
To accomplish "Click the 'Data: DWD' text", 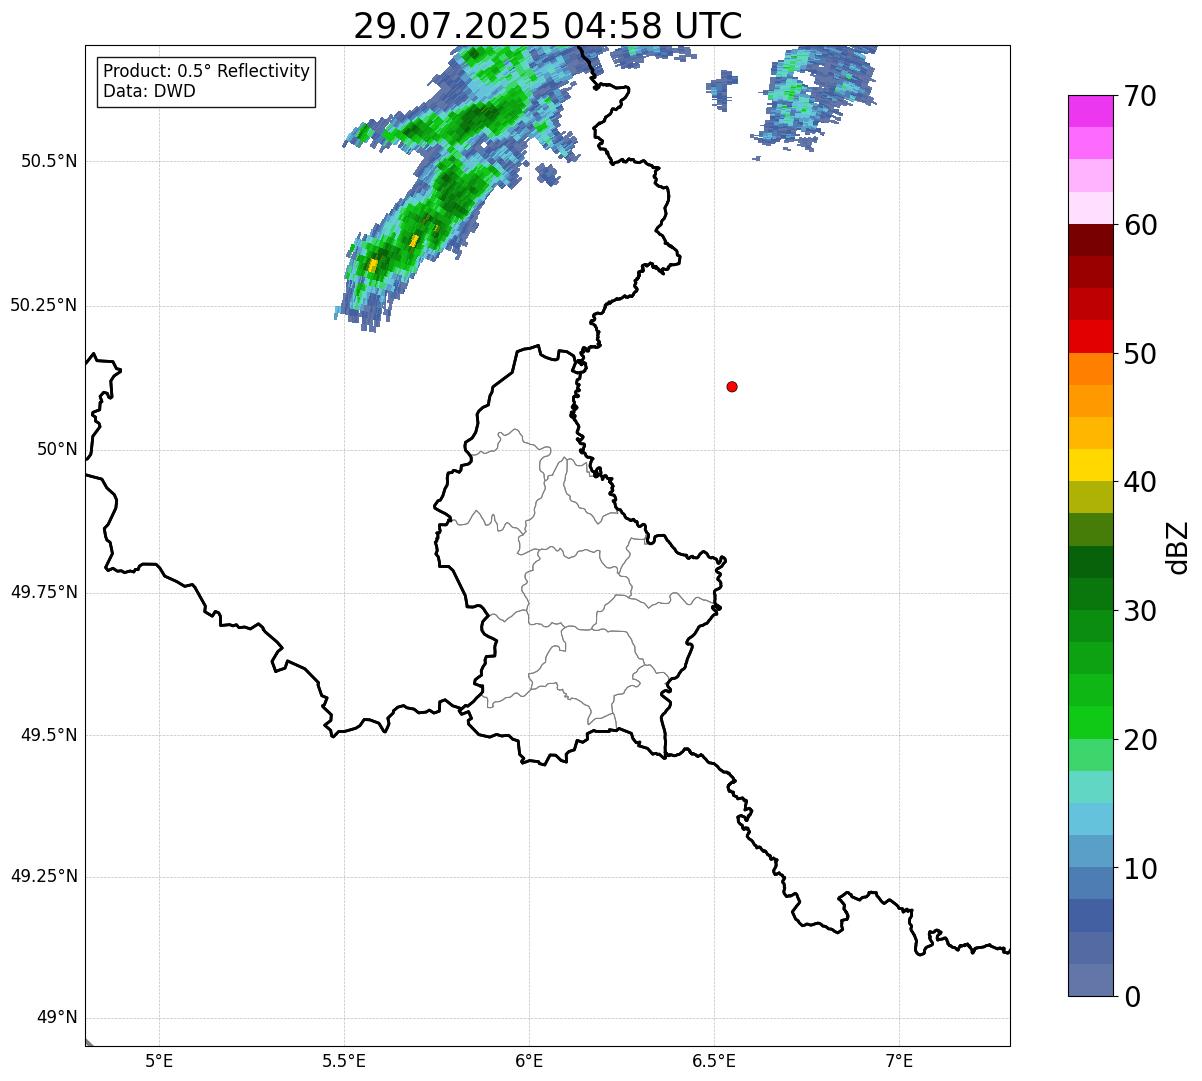I will click(149, 91).
